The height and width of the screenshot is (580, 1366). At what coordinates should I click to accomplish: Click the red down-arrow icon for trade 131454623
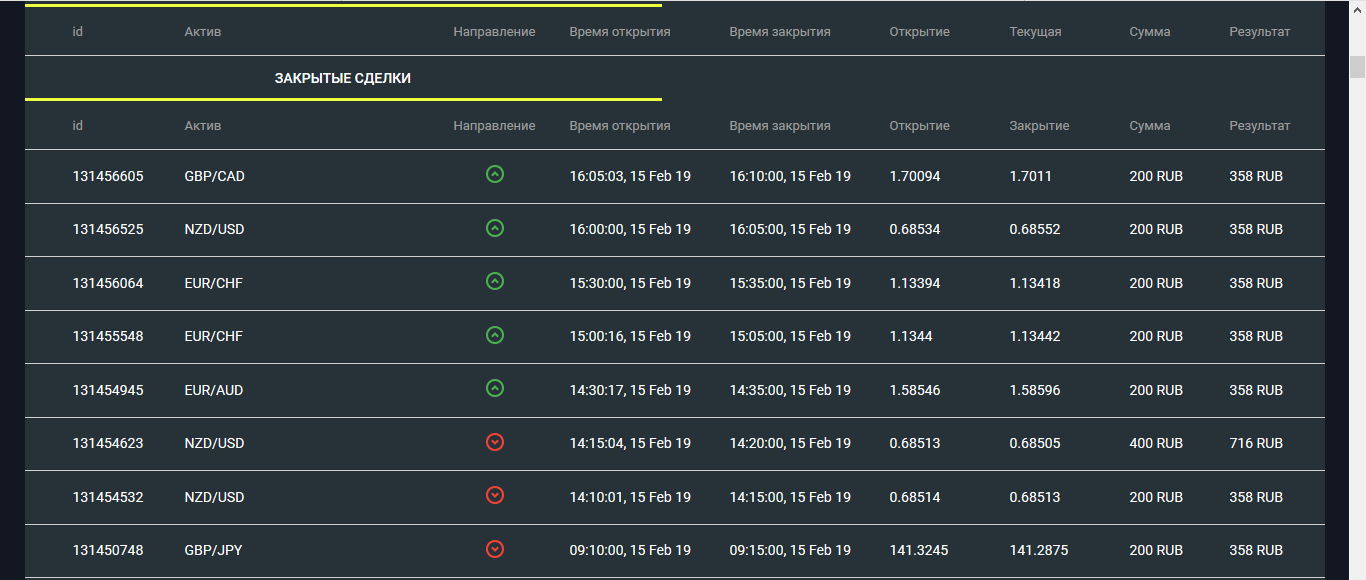(x=494, y=442)
